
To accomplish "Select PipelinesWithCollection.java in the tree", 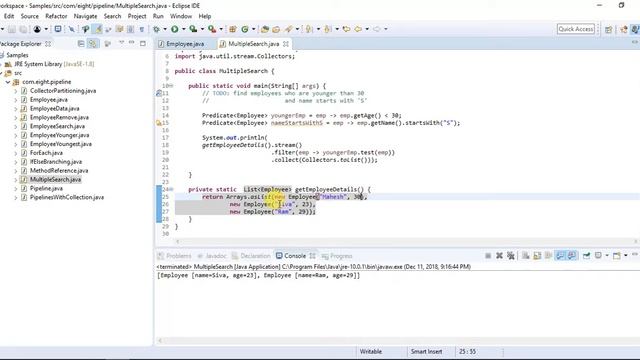I will point(67,198).
